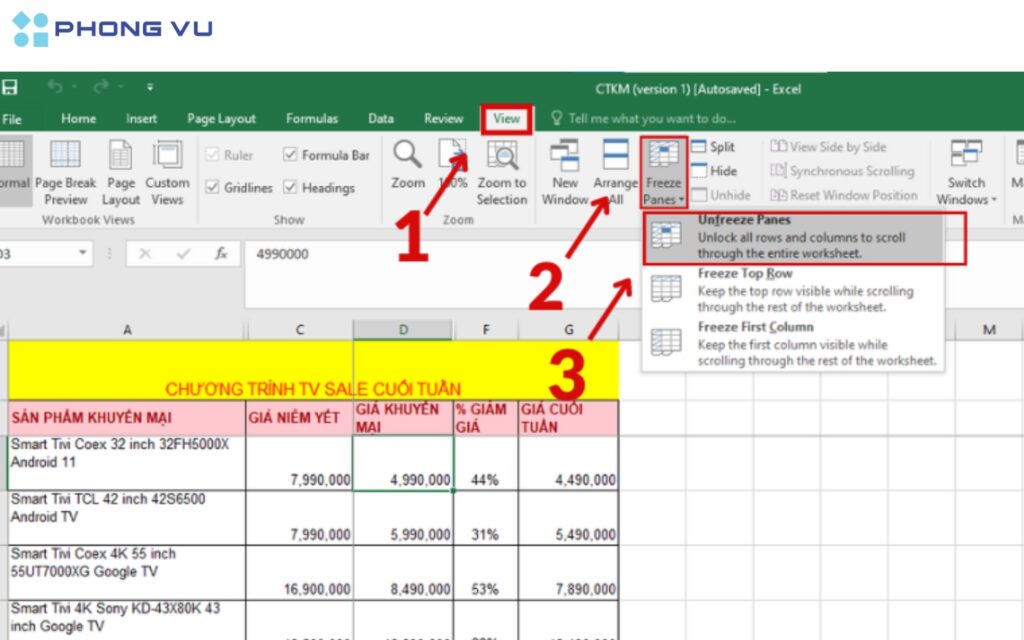Toggle the Formula Bar checkbox
The width and height of the screenshot is (1024, 640).
290,154
